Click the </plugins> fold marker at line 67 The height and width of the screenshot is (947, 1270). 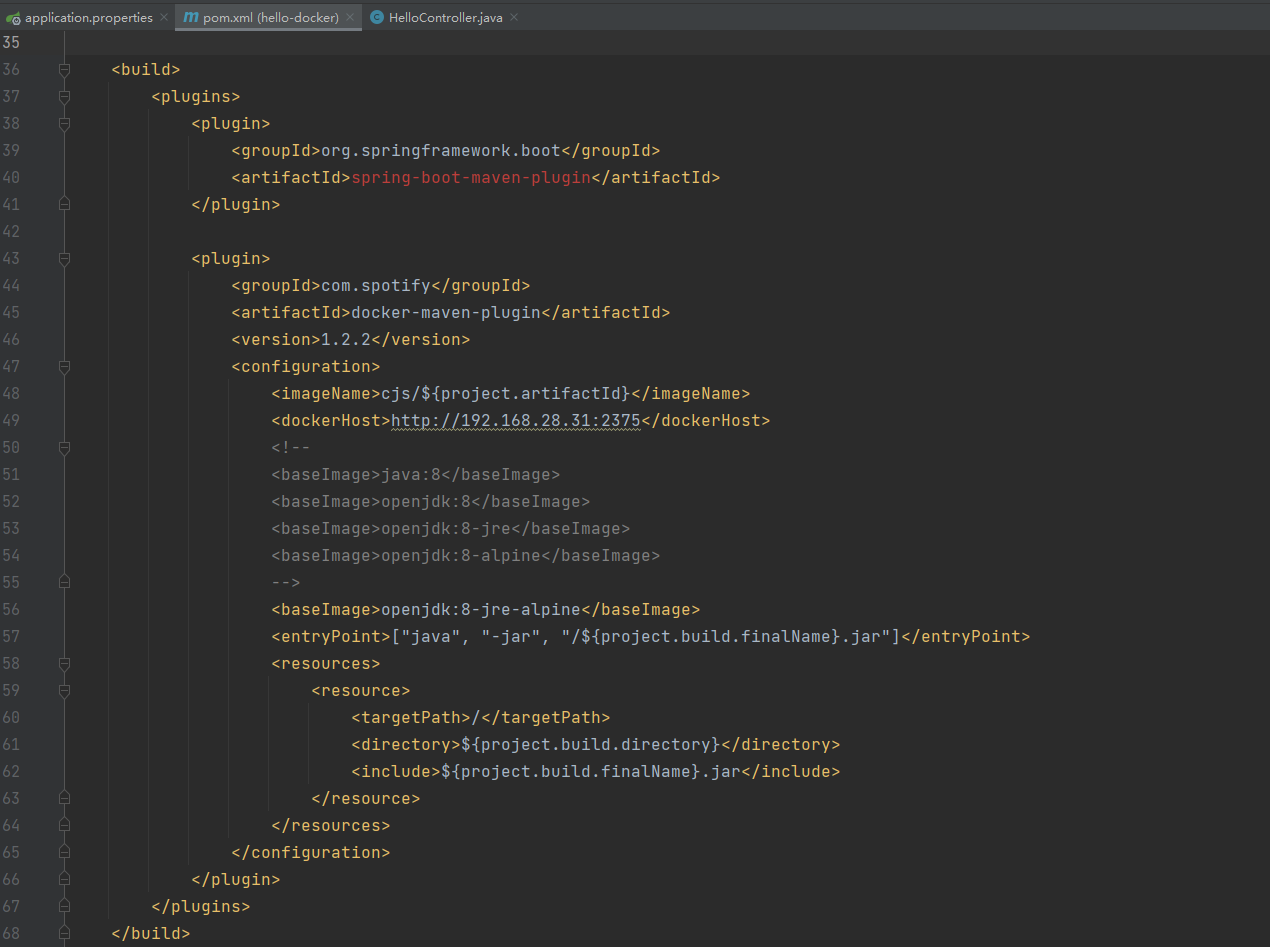(65, 907)
